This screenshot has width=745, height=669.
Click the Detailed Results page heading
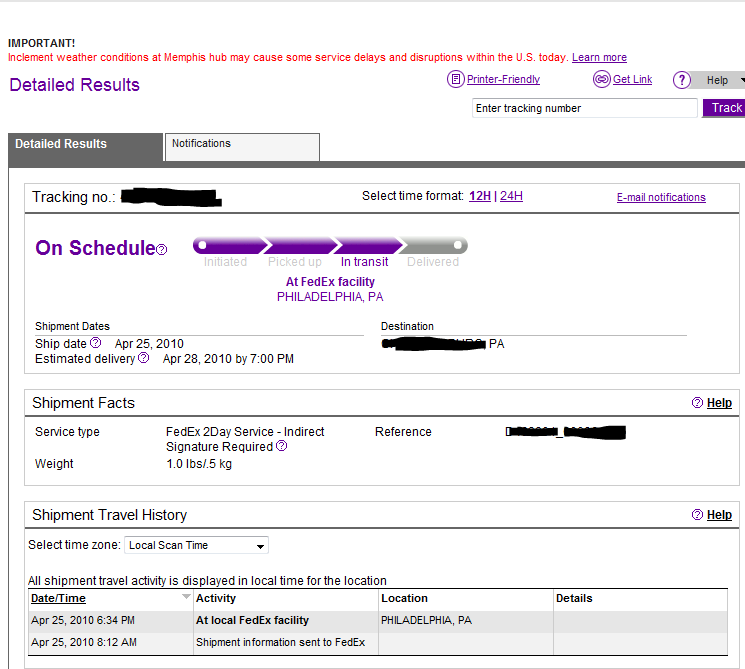75,85
